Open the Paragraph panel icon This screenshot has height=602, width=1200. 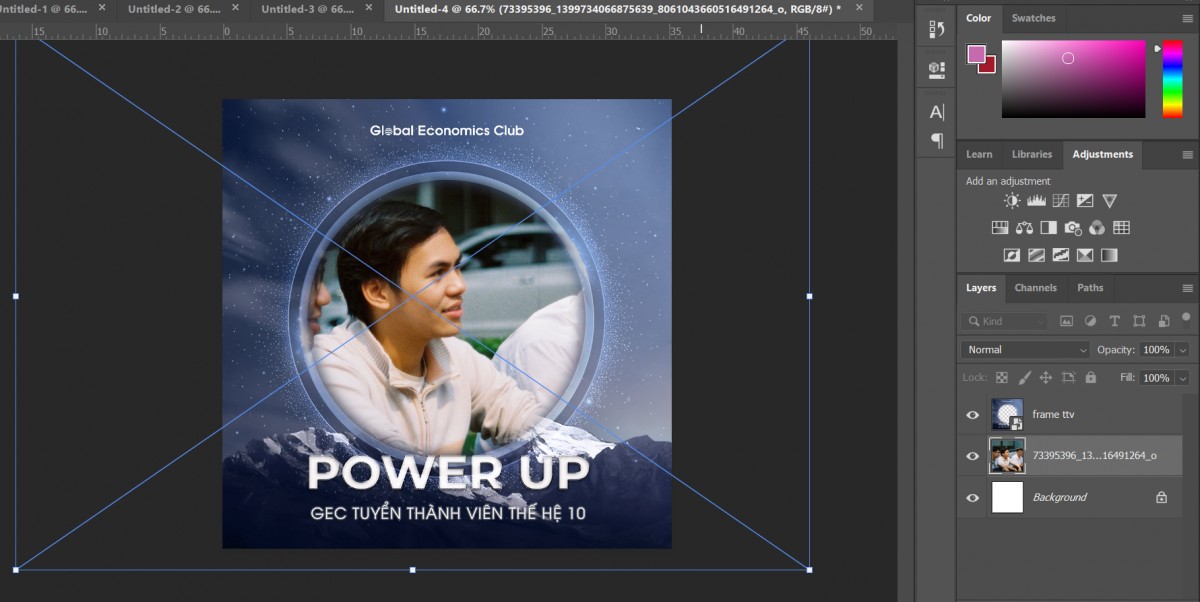[937, 140]
